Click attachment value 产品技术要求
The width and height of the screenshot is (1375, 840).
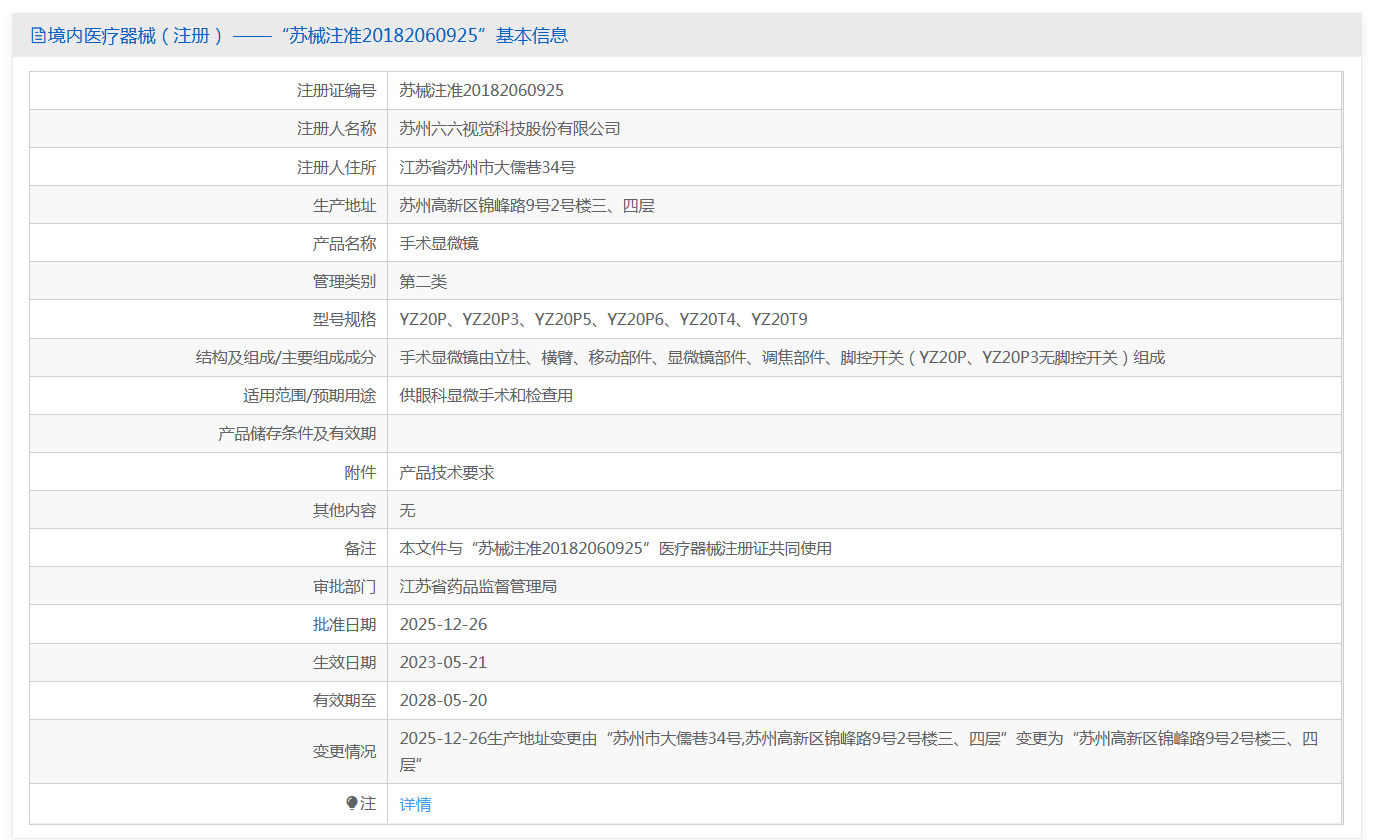tap(447, 472)
